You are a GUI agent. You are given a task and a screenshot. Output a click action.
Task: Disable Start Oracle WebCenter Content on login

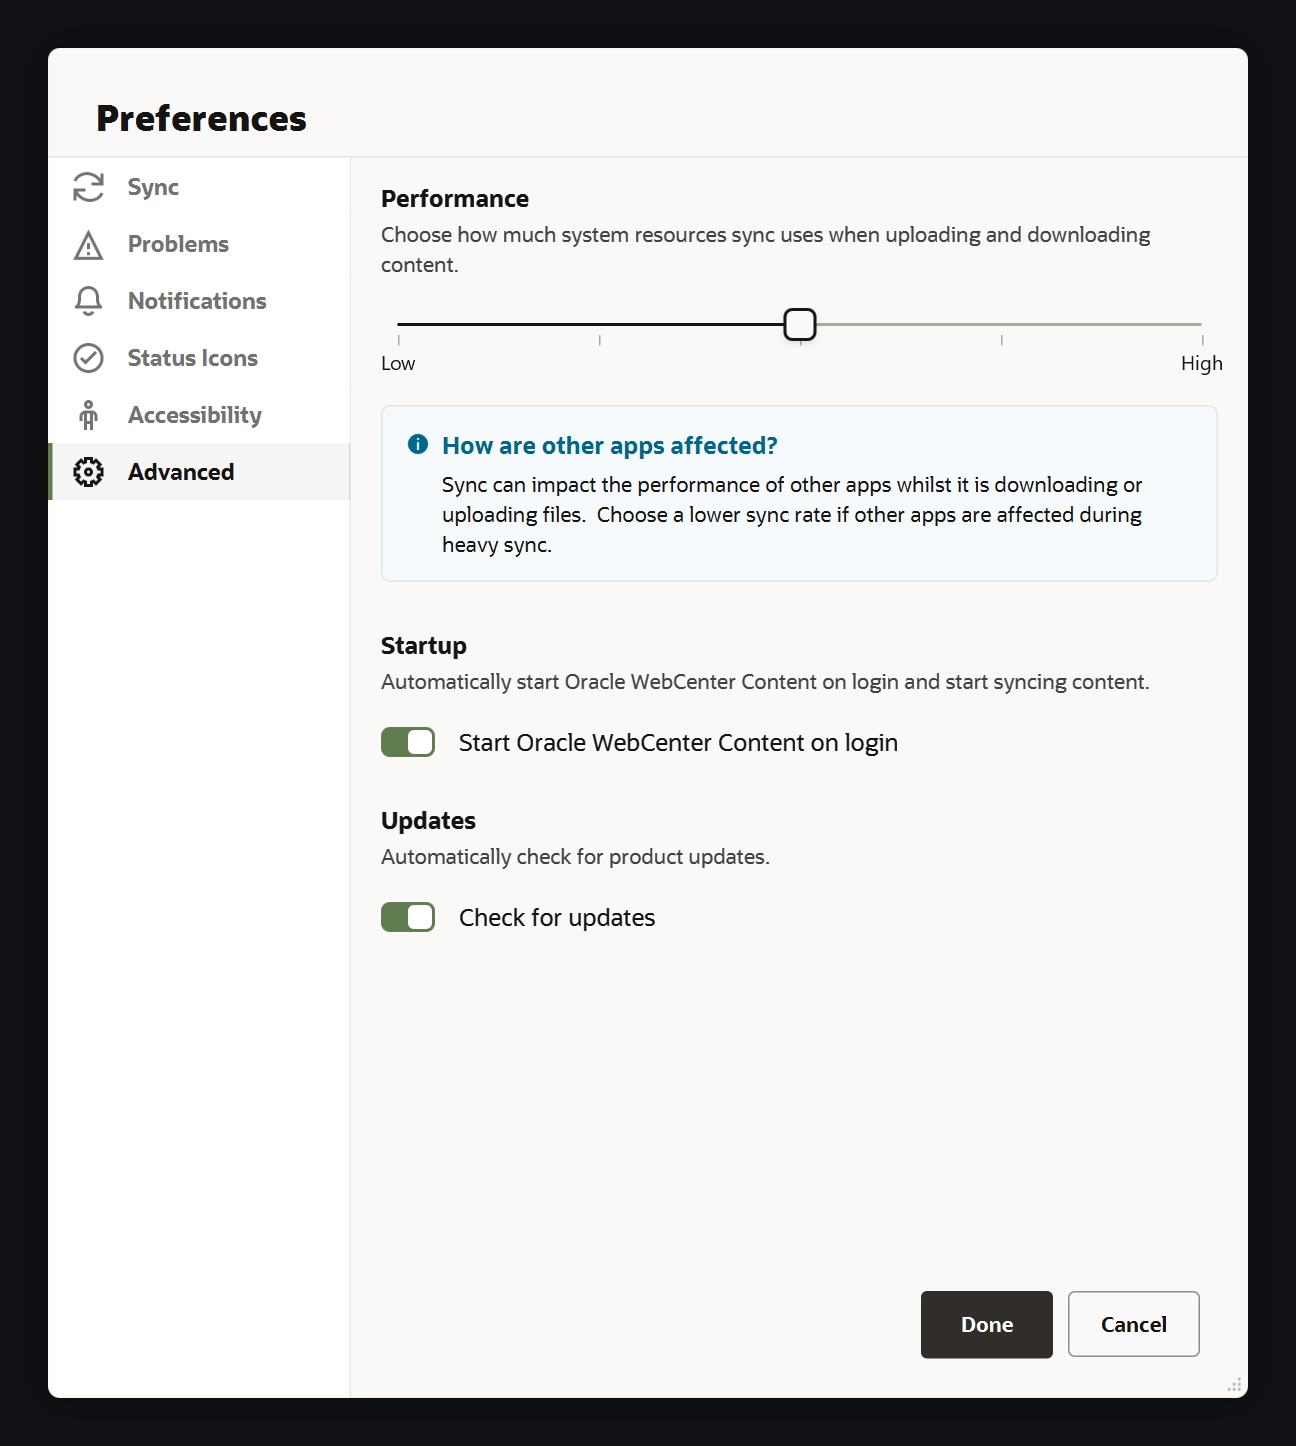(x=408, y=742)
